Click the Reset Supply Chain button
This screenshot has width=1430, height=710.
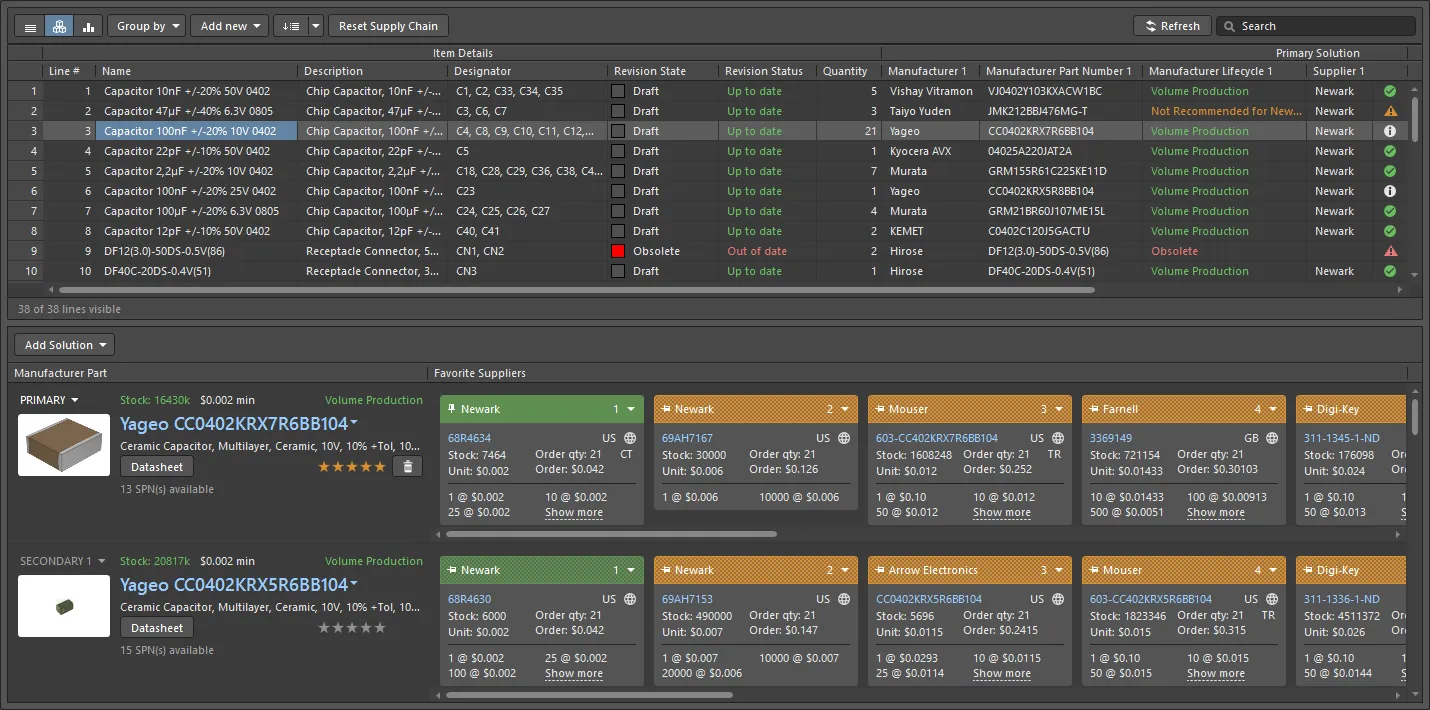pyautogui.click(x=388, y=26)
